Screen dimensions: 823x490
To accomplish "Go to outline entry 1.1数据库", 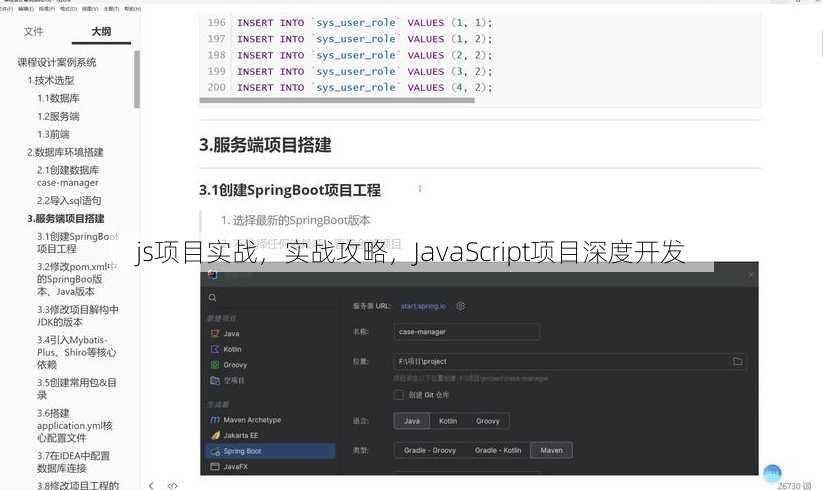I will point(58,98).
